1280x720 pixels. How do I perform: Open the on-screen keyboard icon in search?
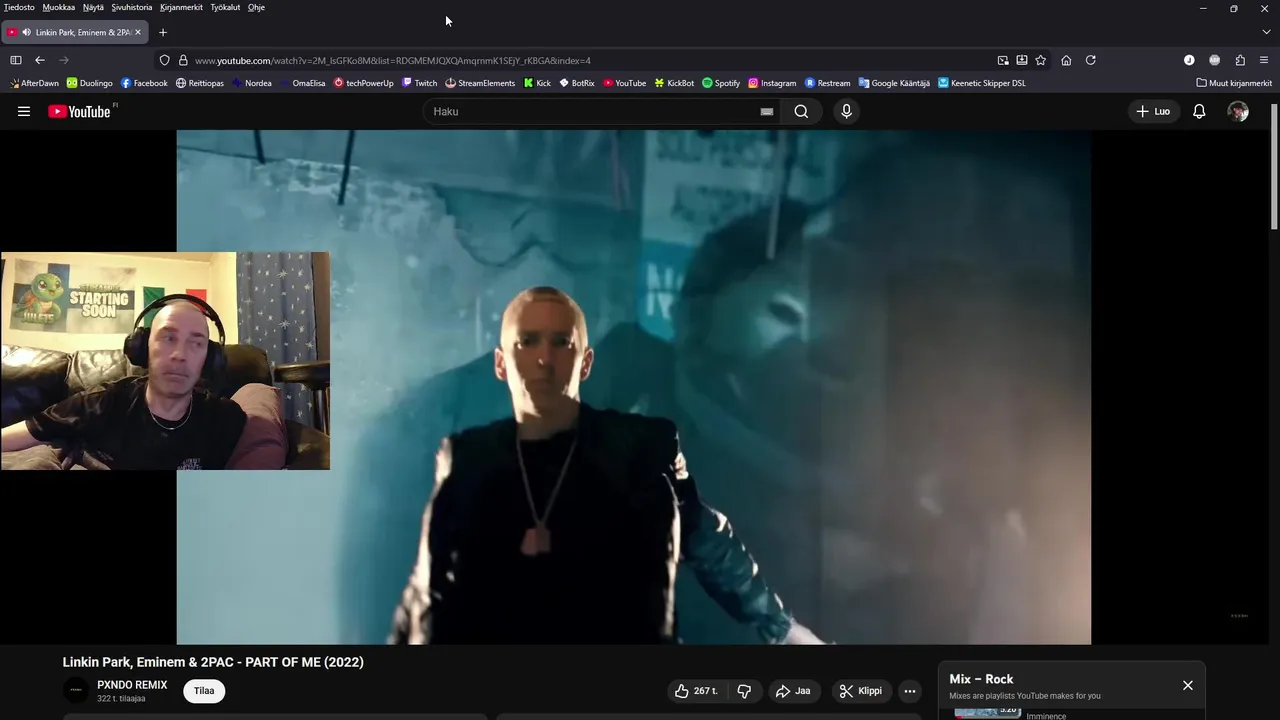tap(767, 112)
